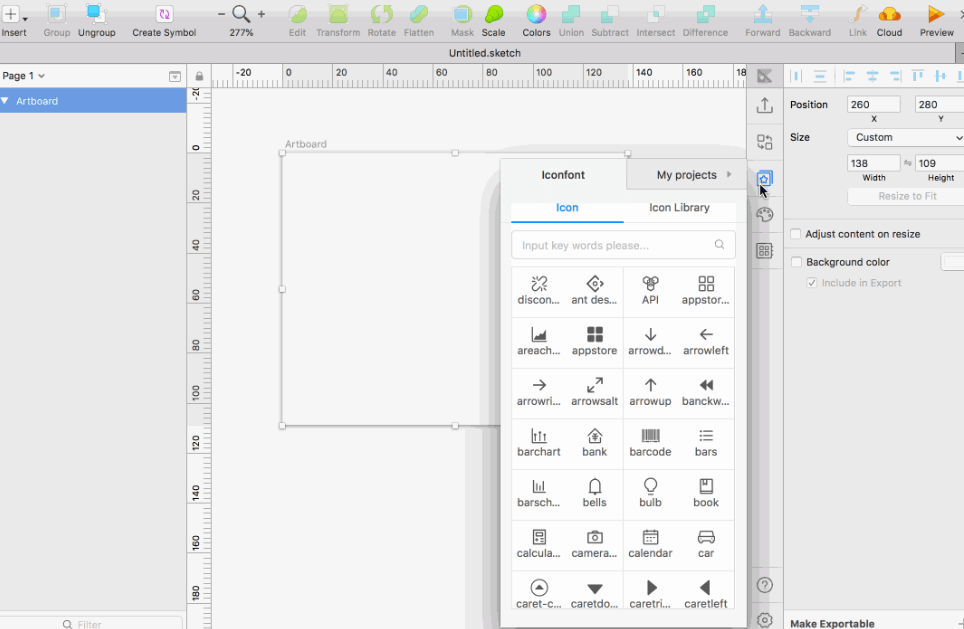Click the Resize to Fit button
964x629 pixels.
point(907,196)
